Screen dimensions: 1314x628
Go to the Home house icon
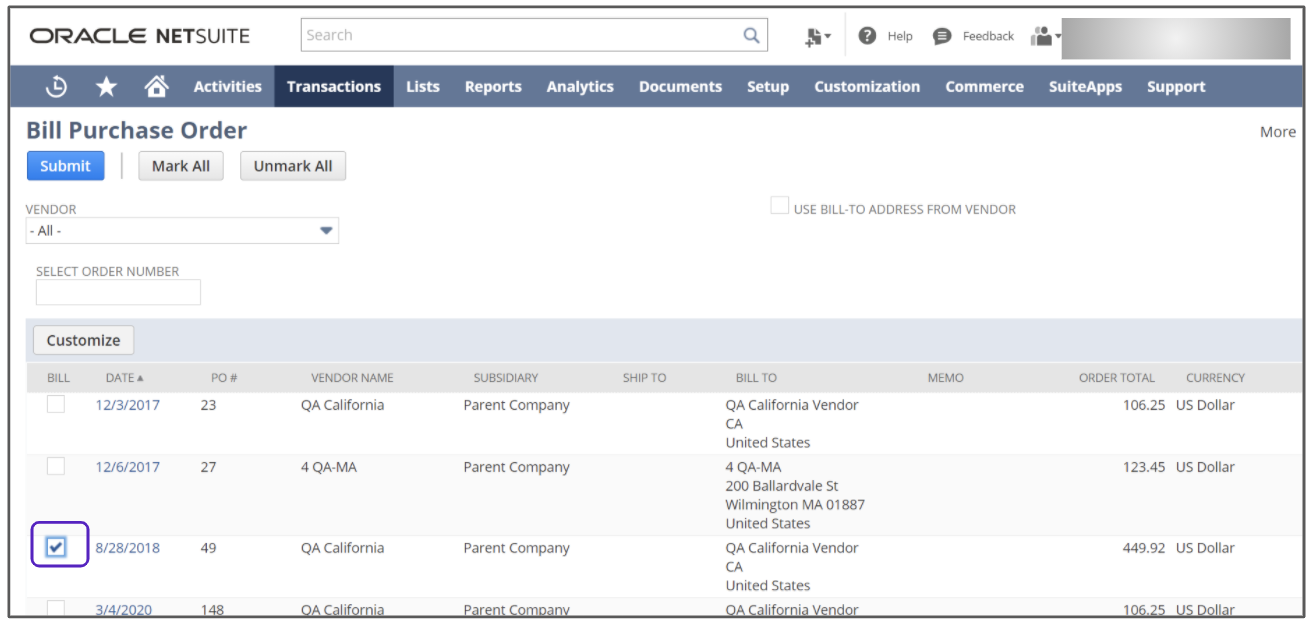[156, 87]
